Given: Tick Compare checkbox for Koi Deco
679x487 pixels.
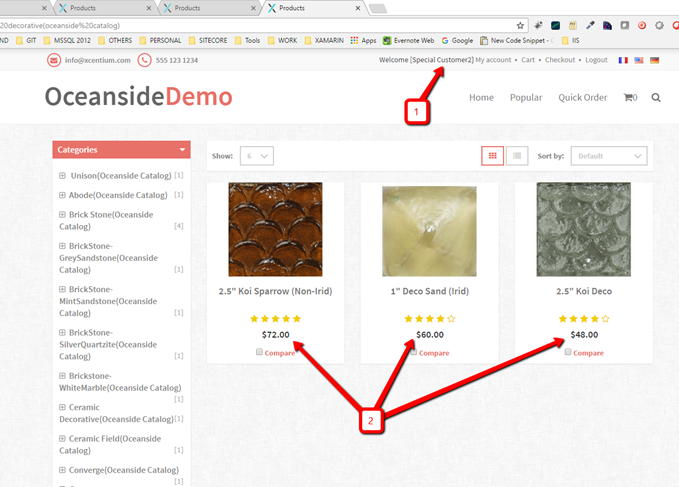Looking at the screenshot, I should 568,352.
